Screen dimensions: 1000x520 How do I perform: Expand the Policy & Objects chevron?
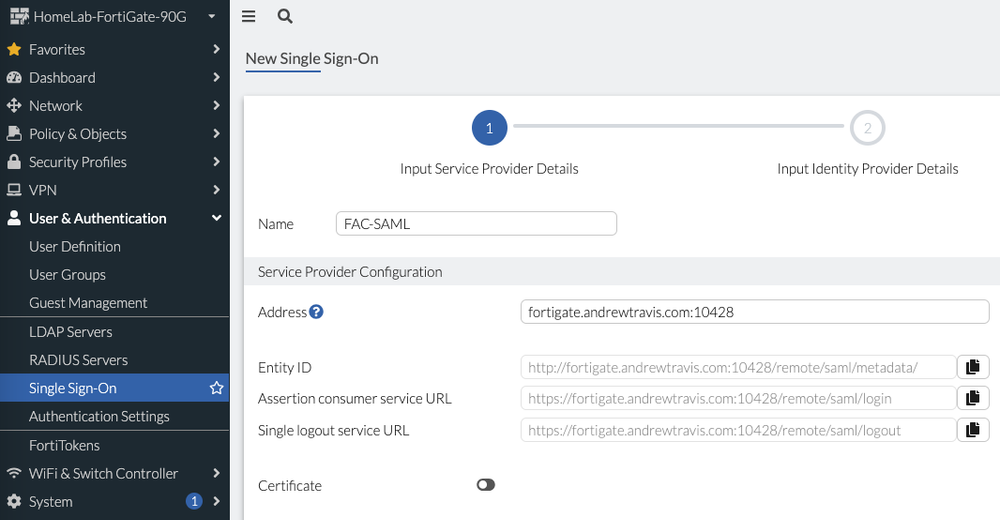pos(216,133)
